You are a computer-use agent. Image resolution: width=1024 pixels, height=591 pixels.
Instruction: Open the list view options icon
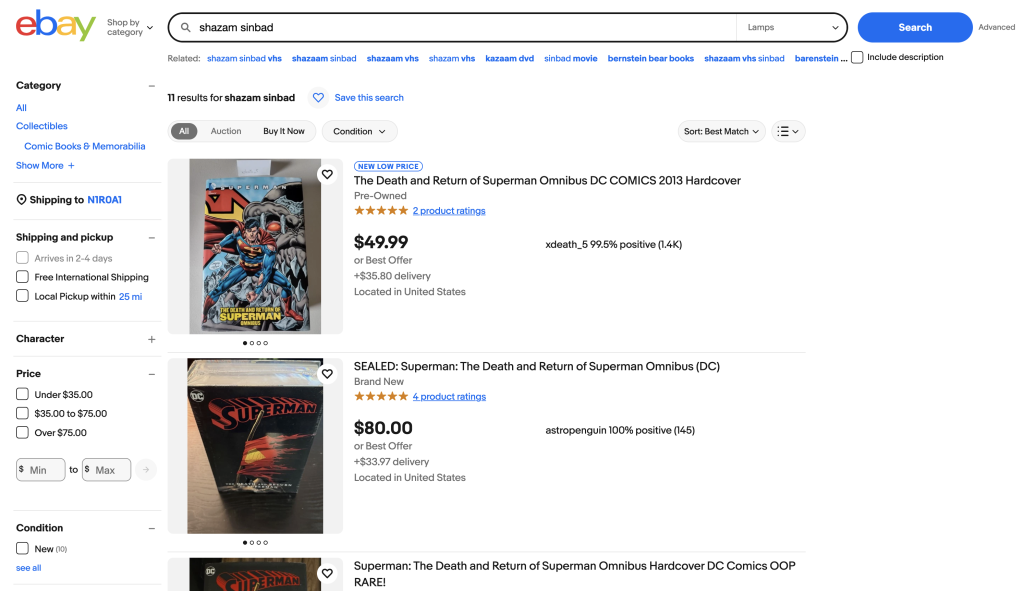(x=788, y=131)
